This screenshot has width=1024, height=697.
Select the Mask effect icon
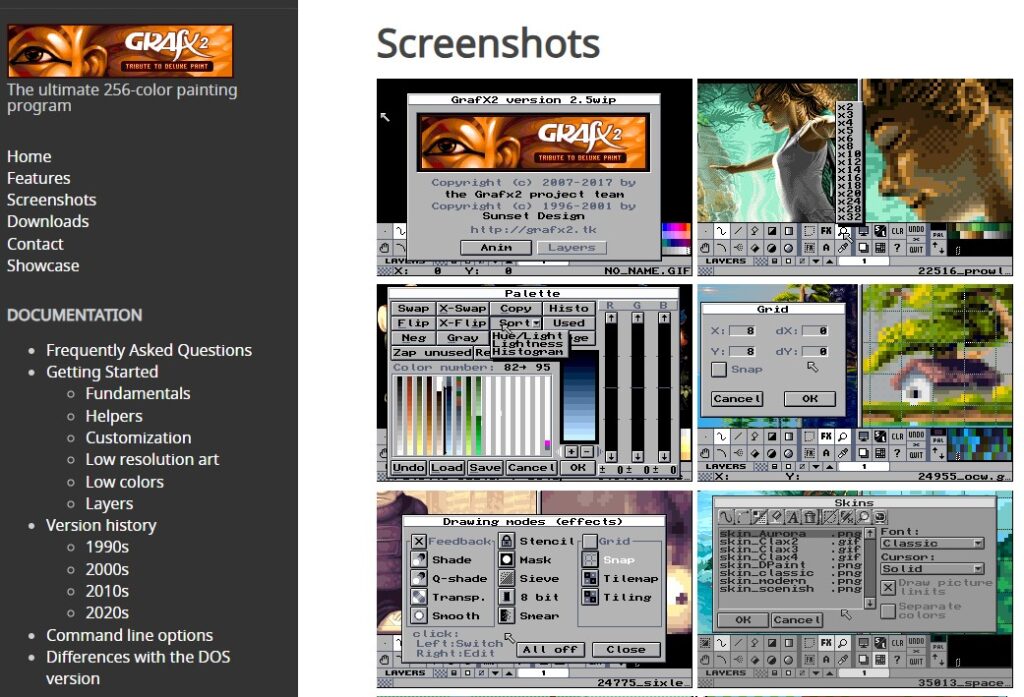507,560
